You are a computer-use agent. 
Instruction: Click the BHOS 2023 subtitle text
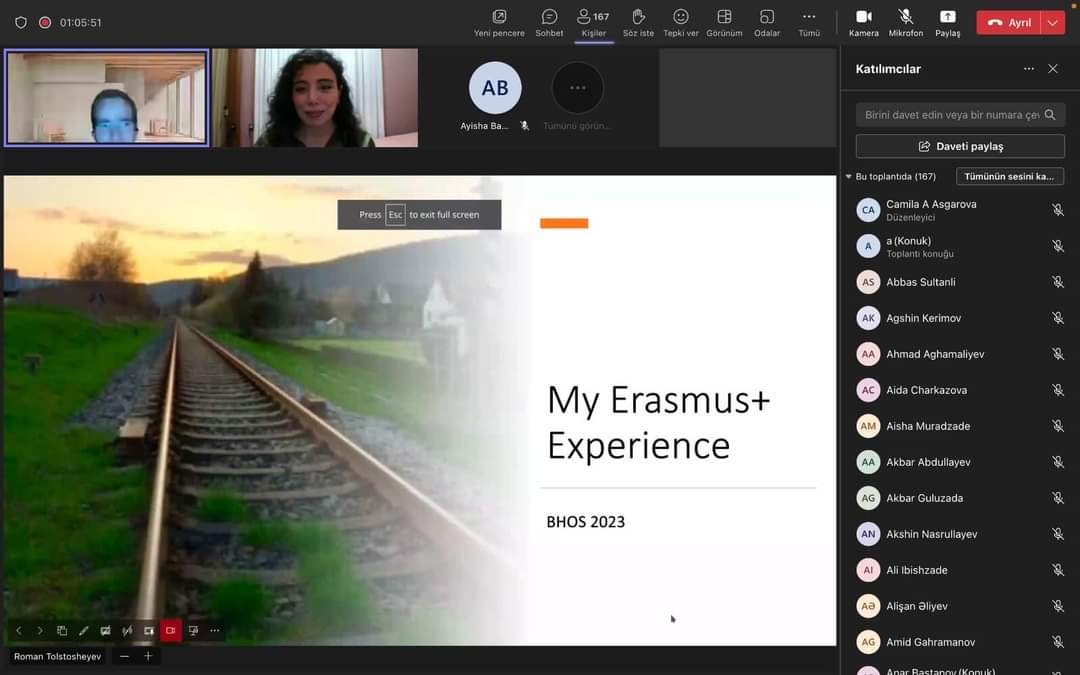(585, 522)
